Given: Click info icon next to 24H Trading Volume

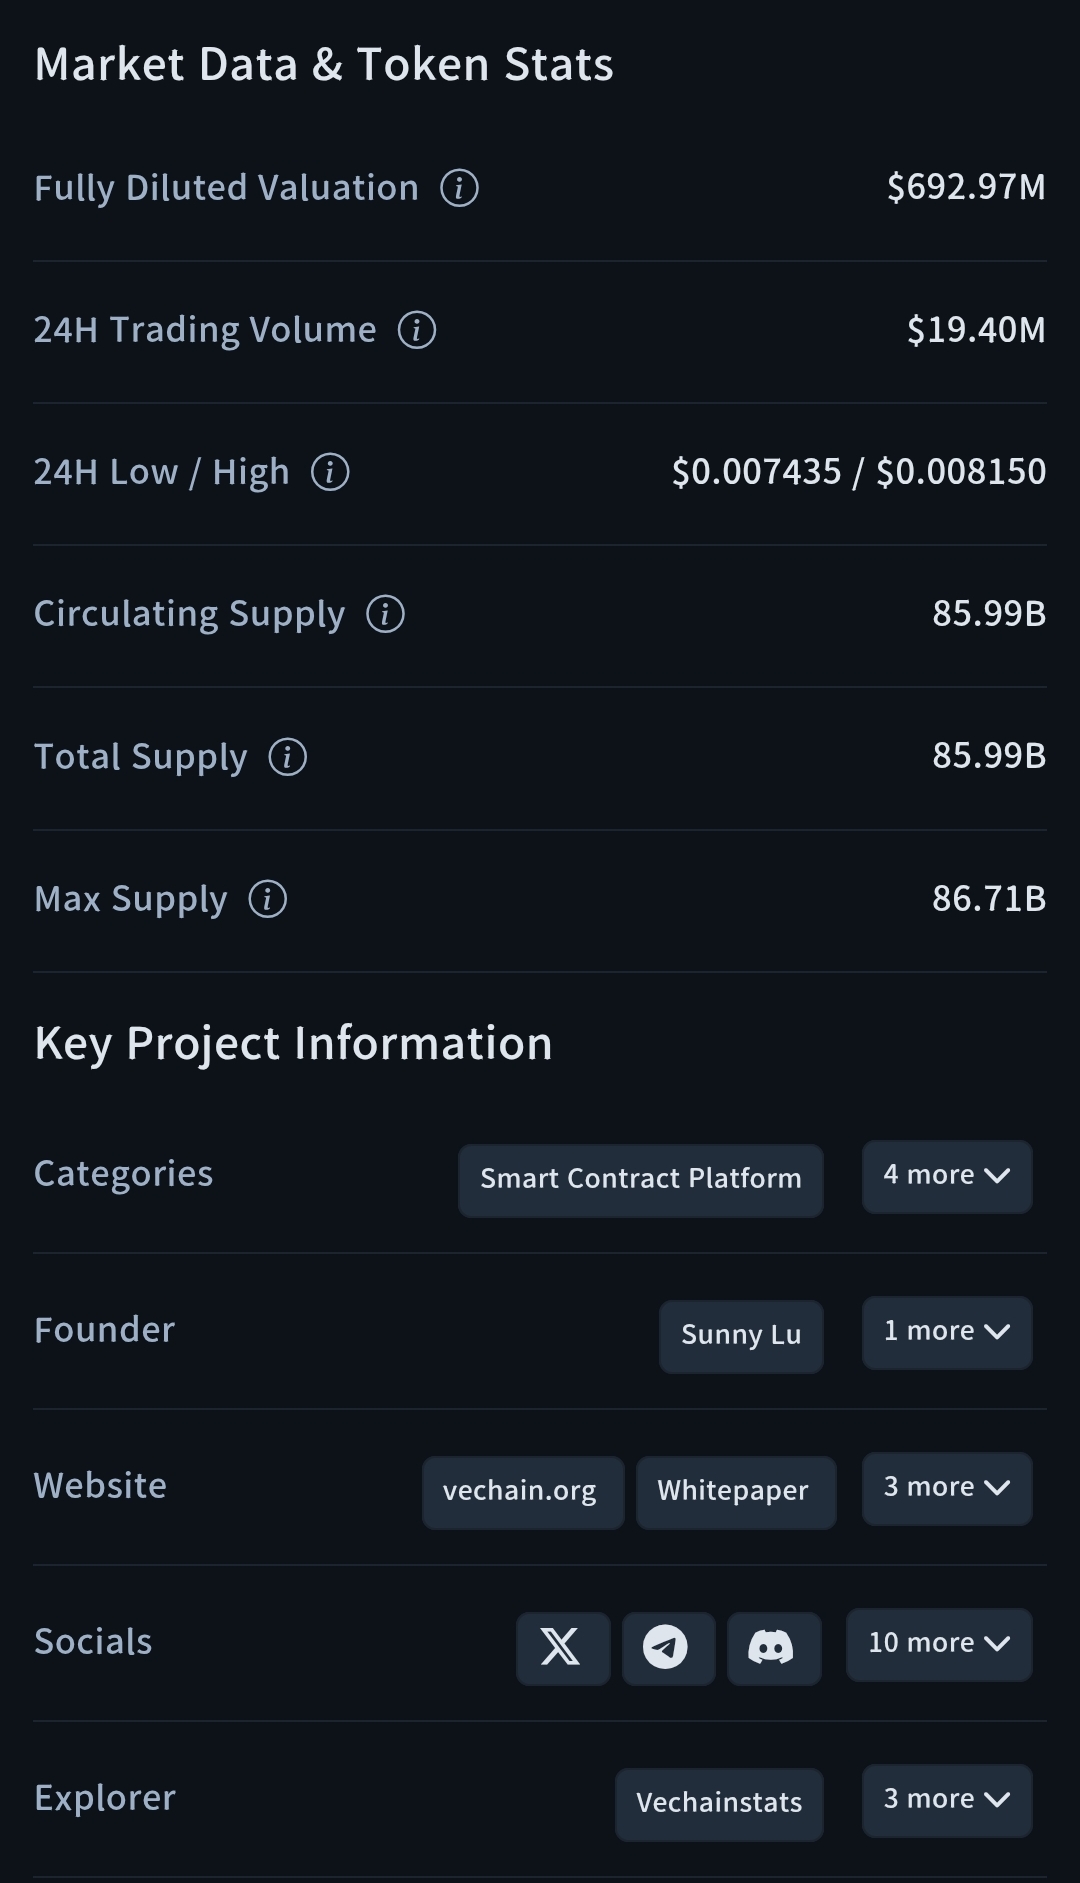Looking at the screenshot, I should [x=417, y=330].
